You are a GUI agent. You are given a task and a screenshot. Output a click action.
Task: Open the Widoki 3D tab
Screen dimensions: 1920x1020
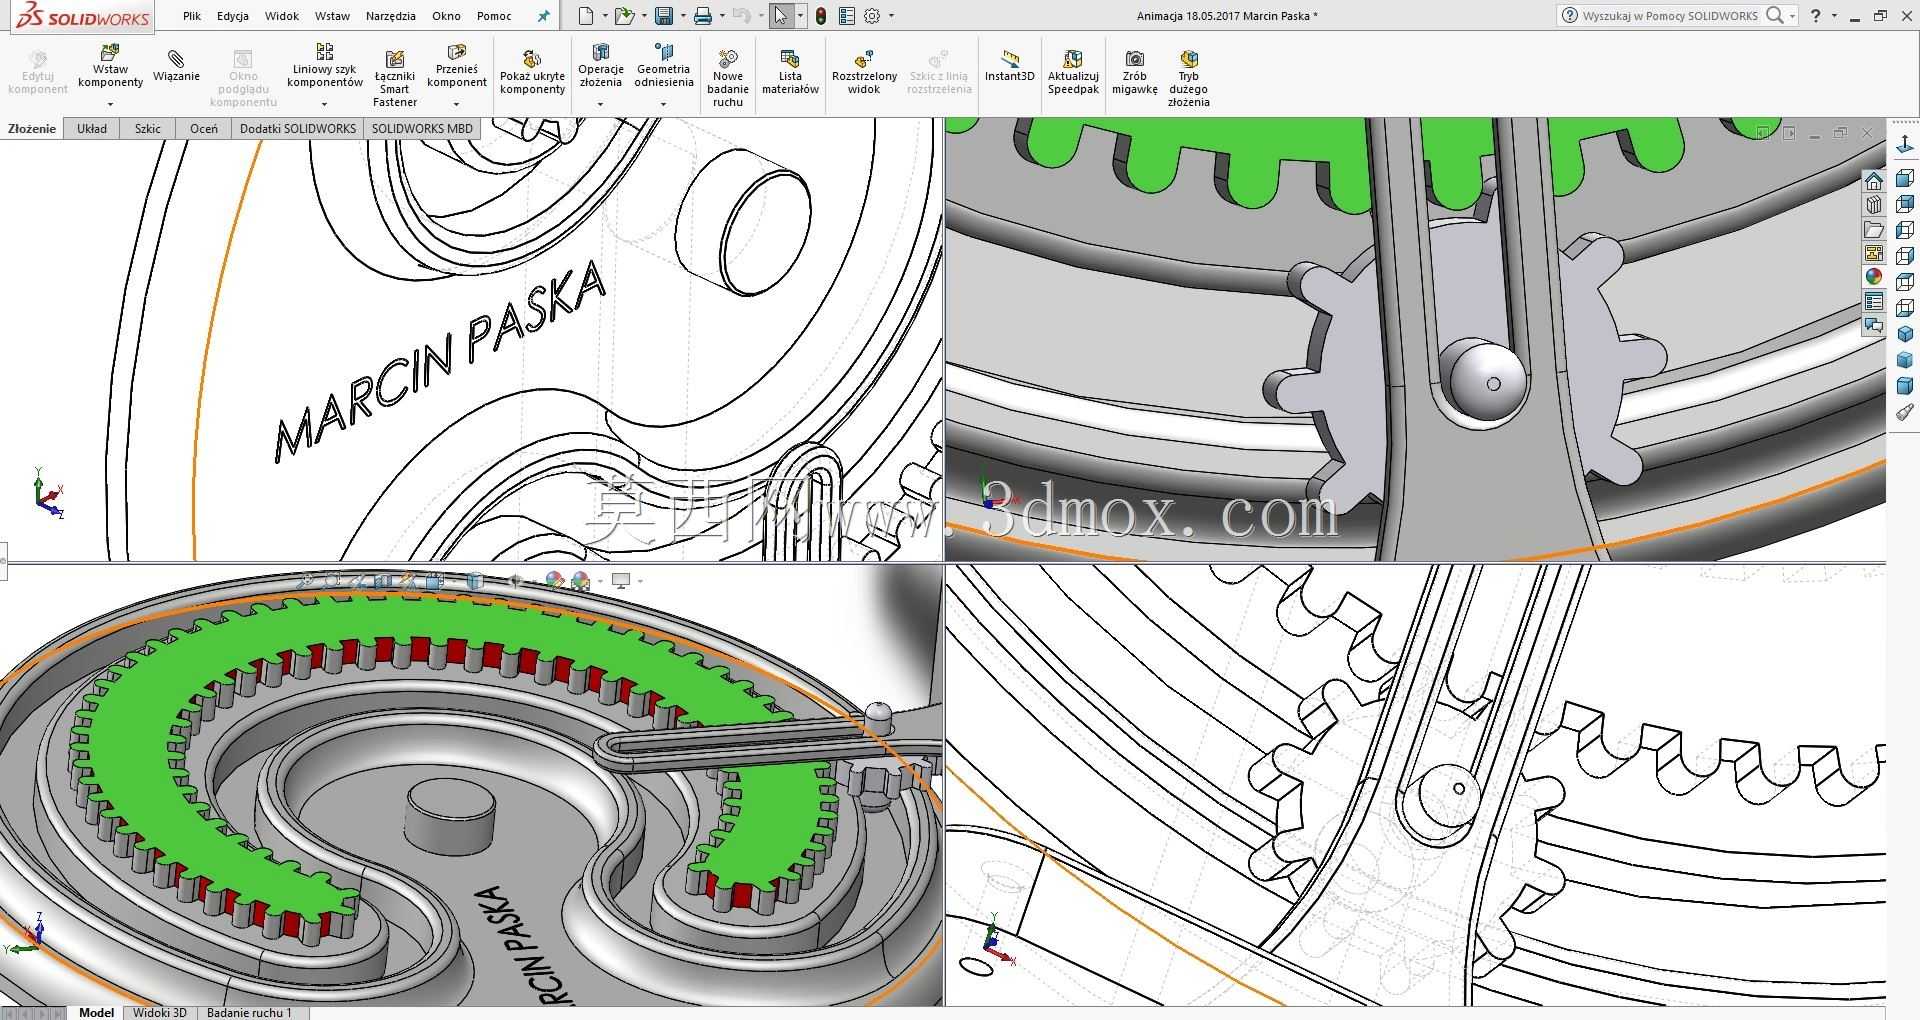[x=160, y=1013]
